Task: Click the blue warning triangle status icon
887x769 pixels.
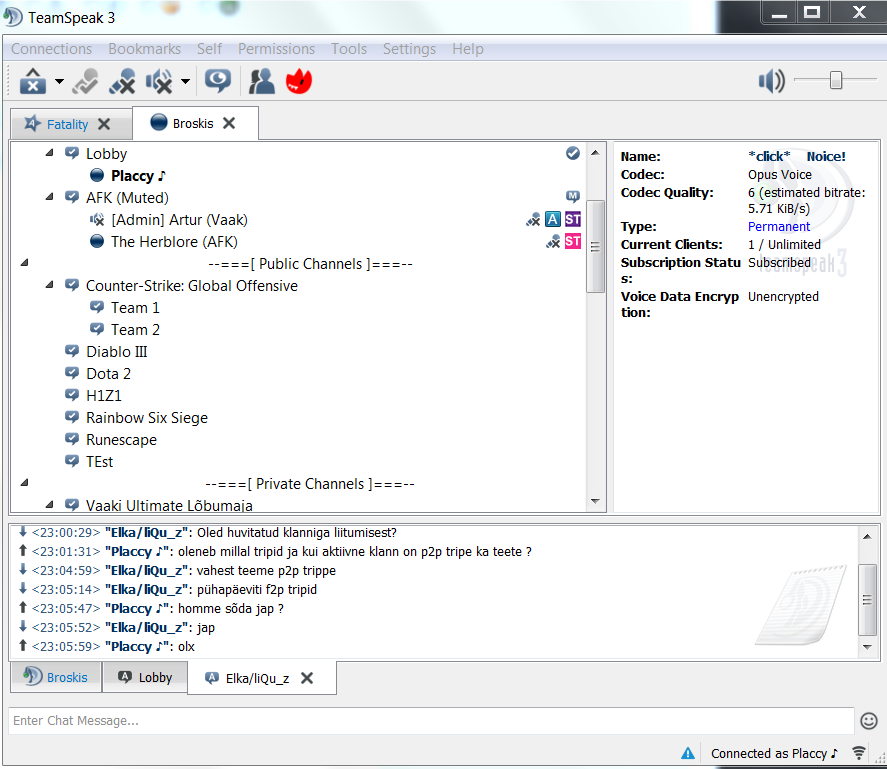Action: [x=687, y=753]
